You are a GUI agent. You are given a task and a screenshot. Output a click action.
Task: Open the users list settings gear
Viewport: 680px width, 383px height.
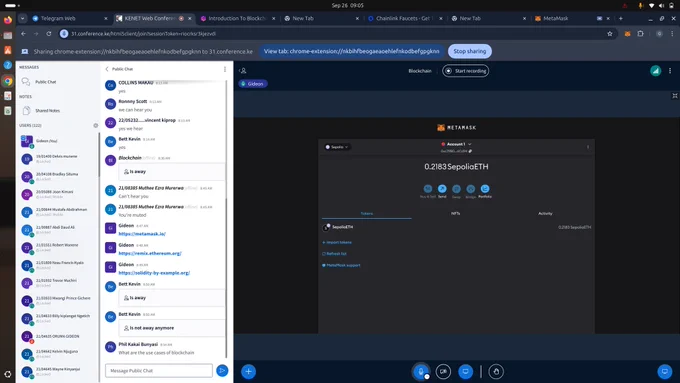tap(96, 125)
